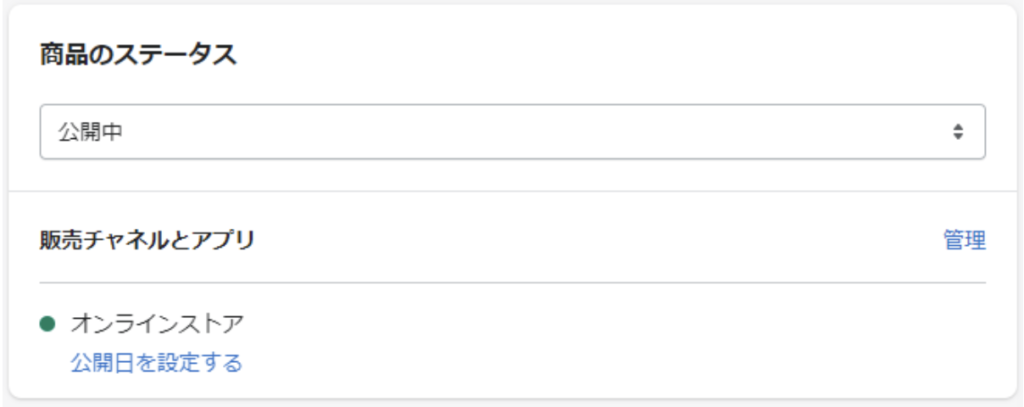Expand the product status selector showing 公開中
This screenshot has width=1024, height=407.
(512, 132)
